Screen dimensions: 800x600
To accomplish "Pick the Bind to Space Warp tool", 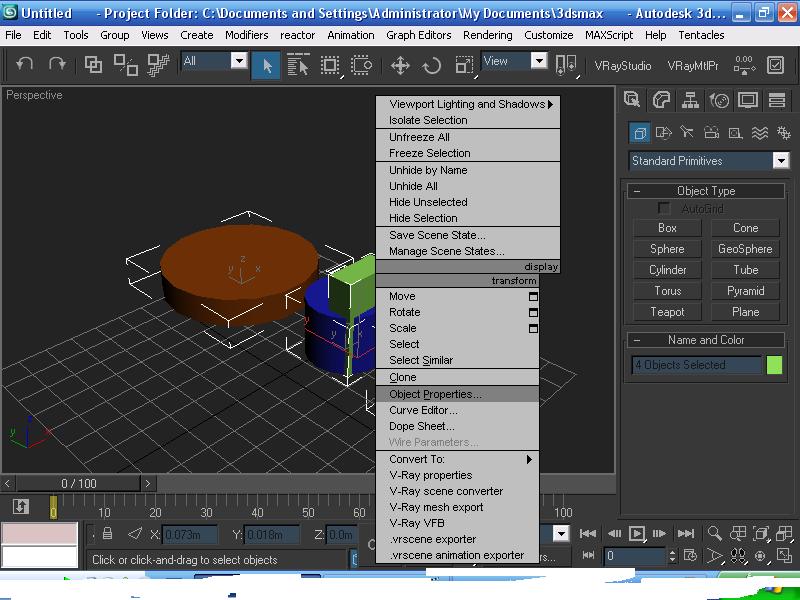I will coord(158,65).
